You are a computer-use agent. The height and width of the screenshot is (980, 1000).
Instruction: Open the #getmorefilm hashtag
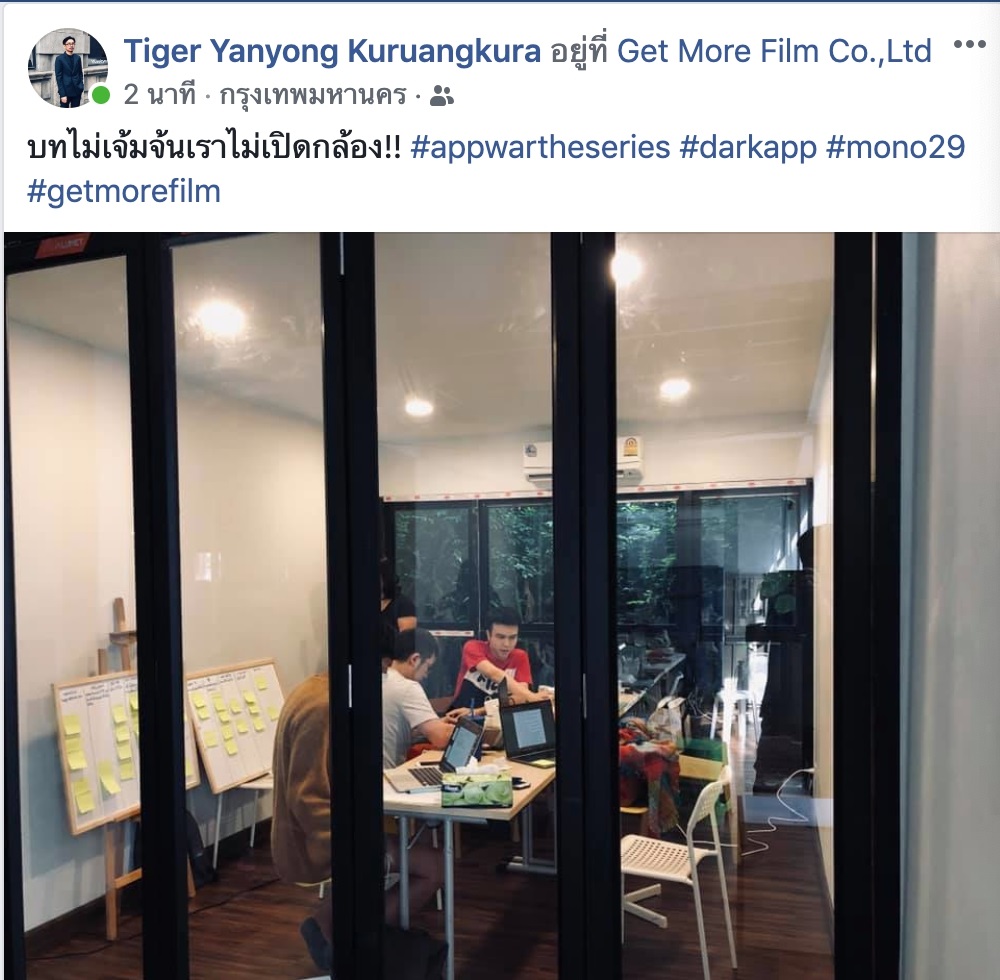tap(124, 191)
